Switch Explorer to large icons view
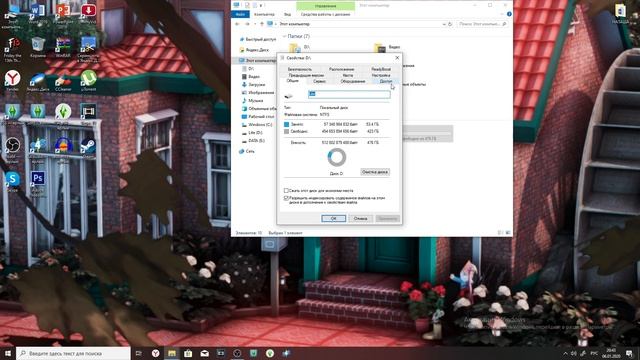The image size is (640, 360). click(508, 233)
